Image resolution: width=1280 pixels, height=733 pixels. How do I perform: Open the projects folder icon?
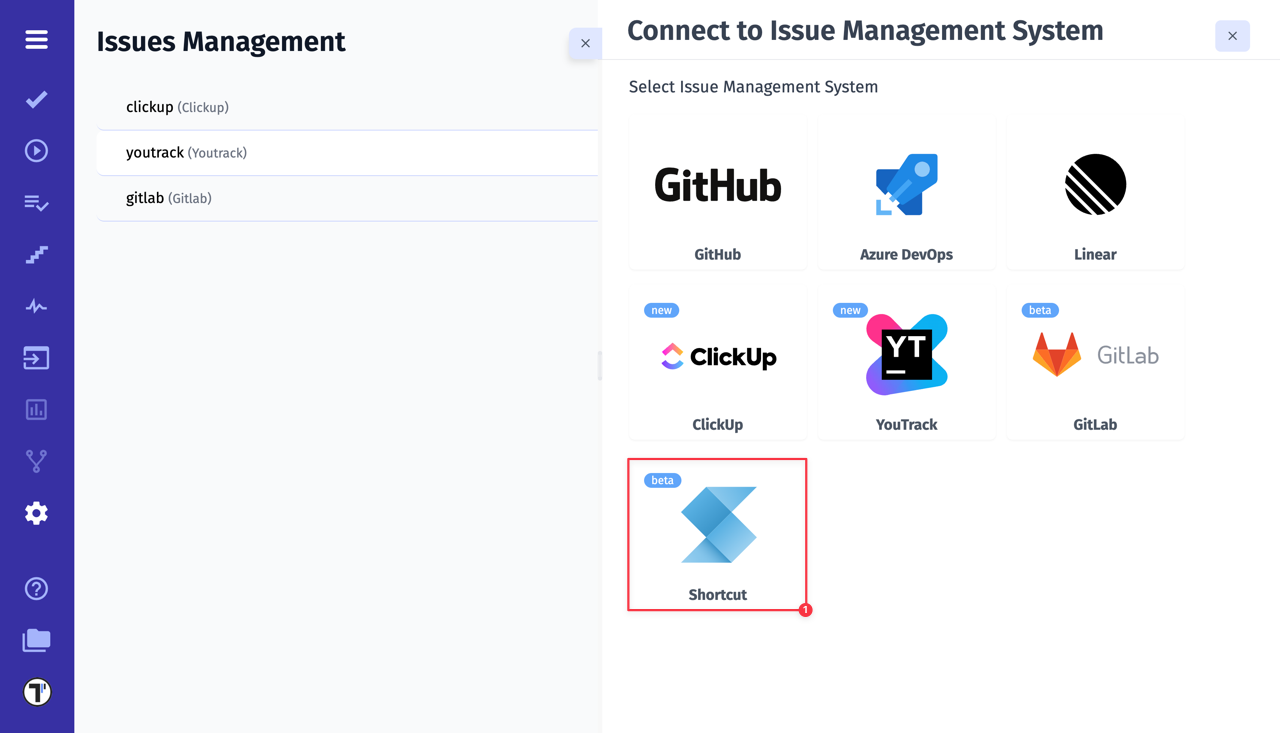36,640
